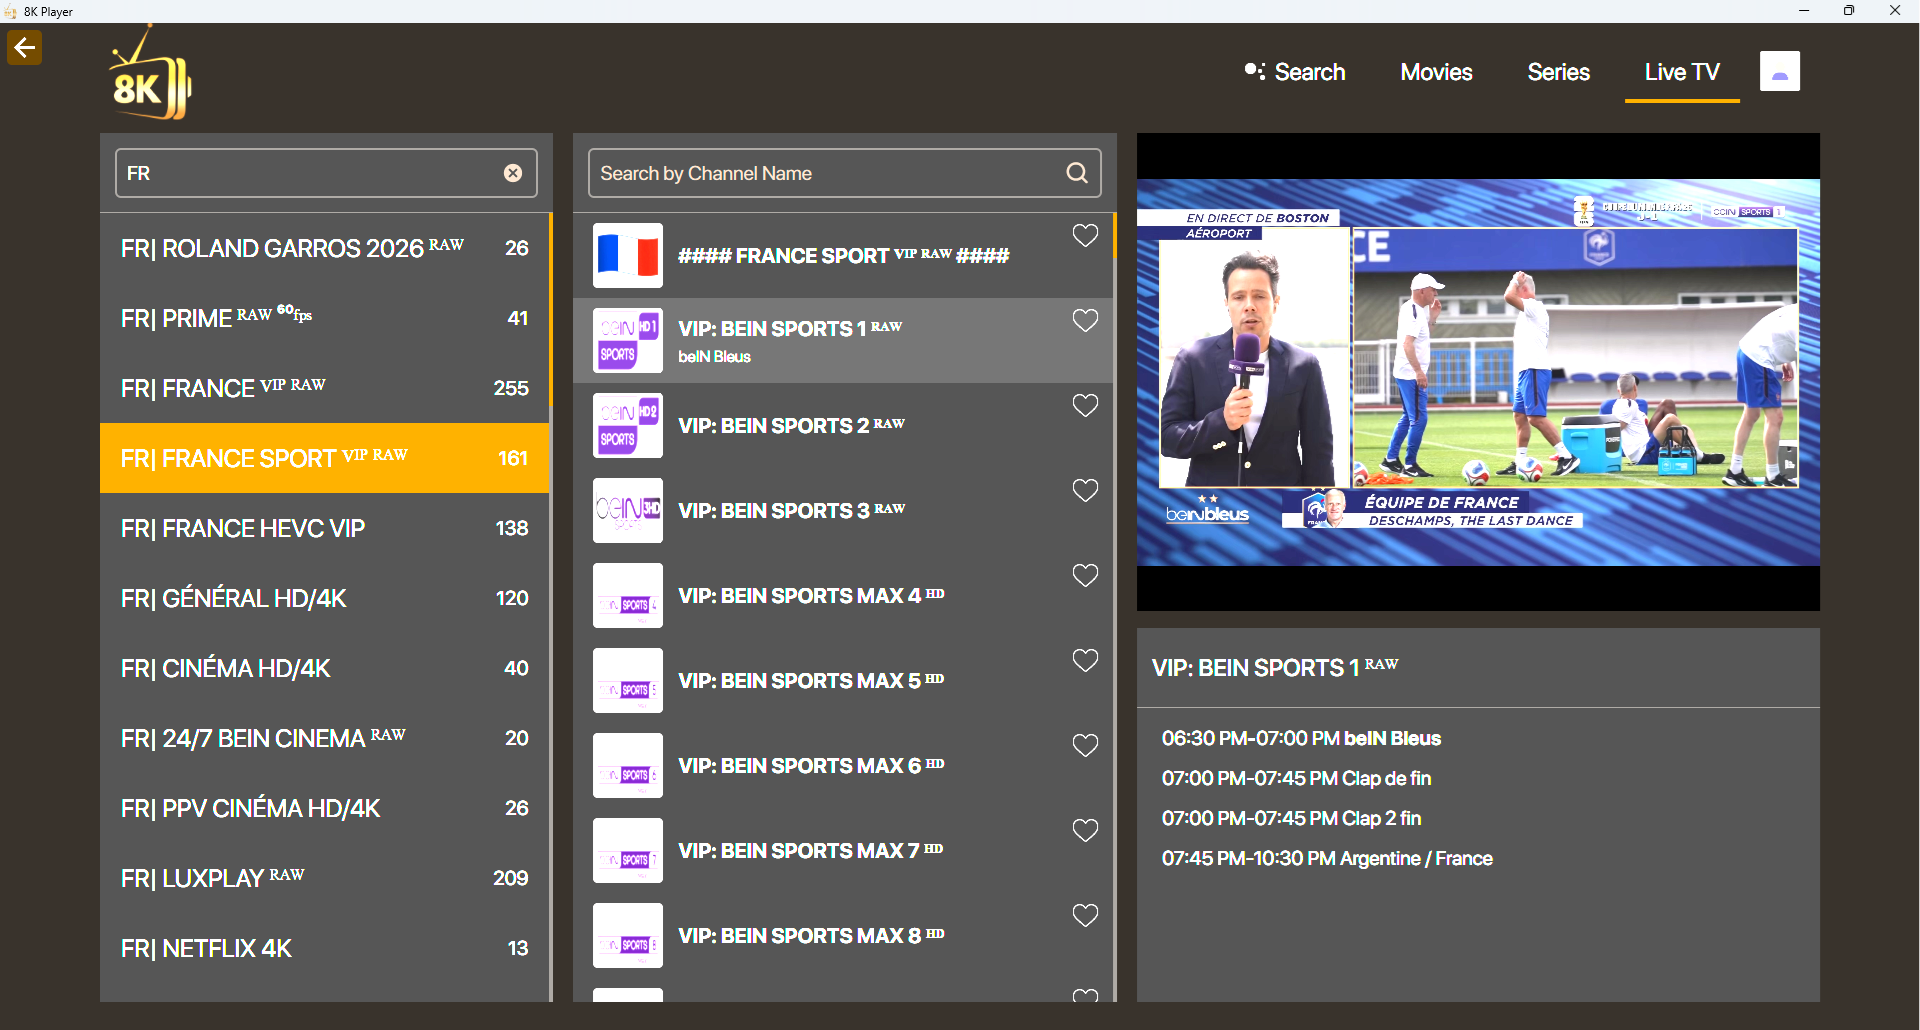The image size is (1920, 1030).
Task: Click the BEIN SPORTS MAX 7 logo
Action: (x=628, y=850)
